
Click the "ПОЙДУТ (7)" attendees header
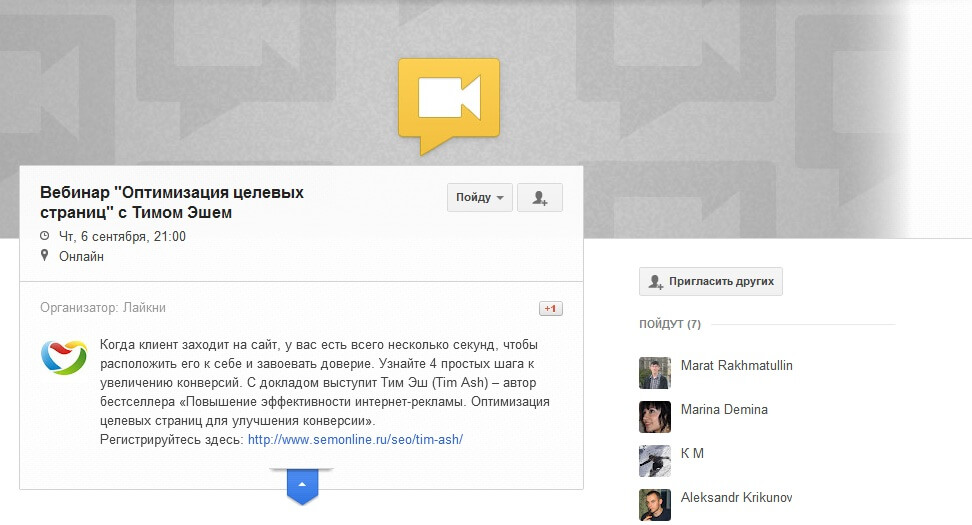click(670, 325)
